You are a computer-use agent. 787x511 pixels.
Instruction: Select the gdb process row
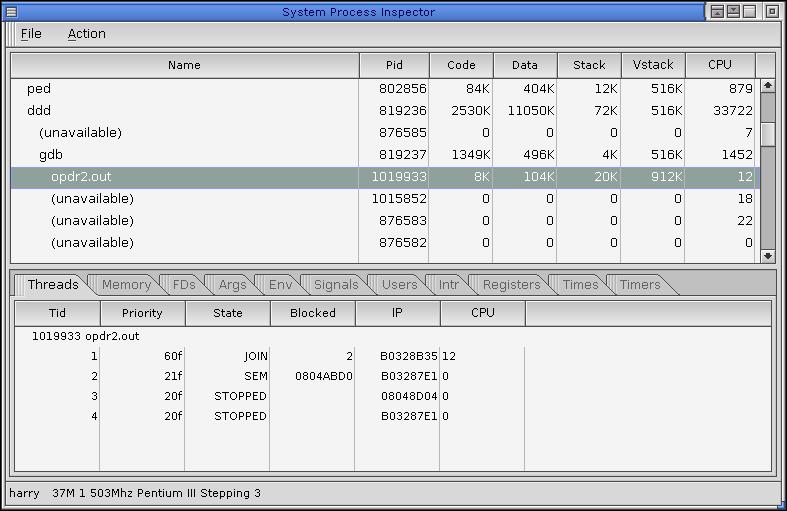pos(50,155)
